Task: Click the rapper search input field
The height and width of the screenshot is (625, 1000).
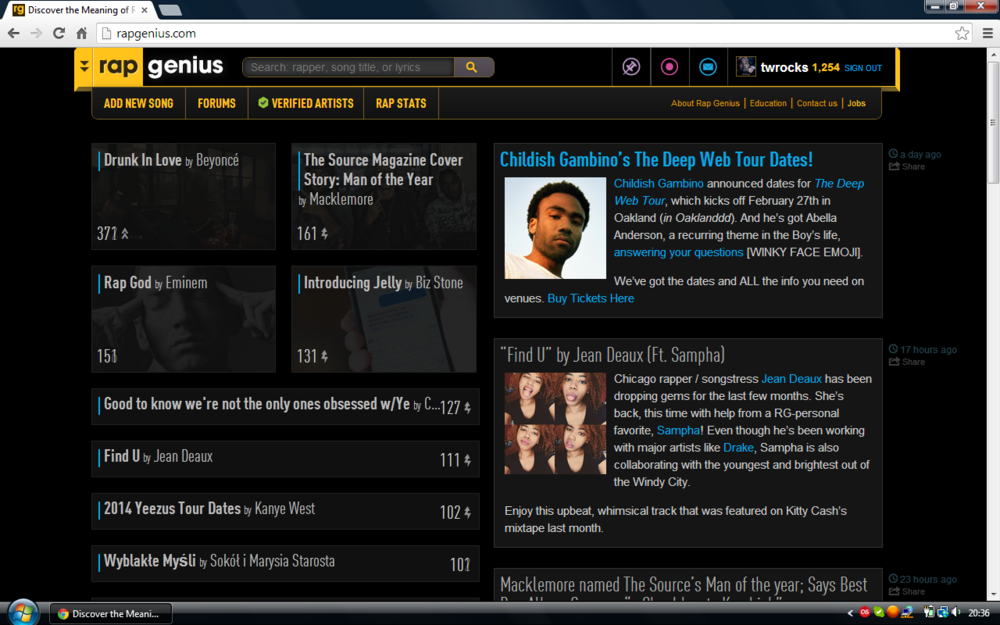Action: coord(350,67)
